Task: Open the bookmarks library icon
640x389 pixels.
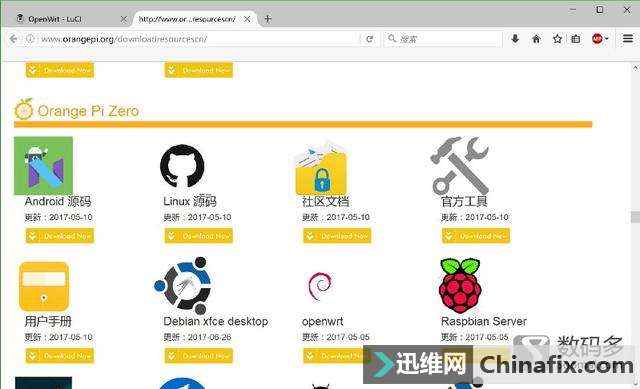Action: coord(576,39)
